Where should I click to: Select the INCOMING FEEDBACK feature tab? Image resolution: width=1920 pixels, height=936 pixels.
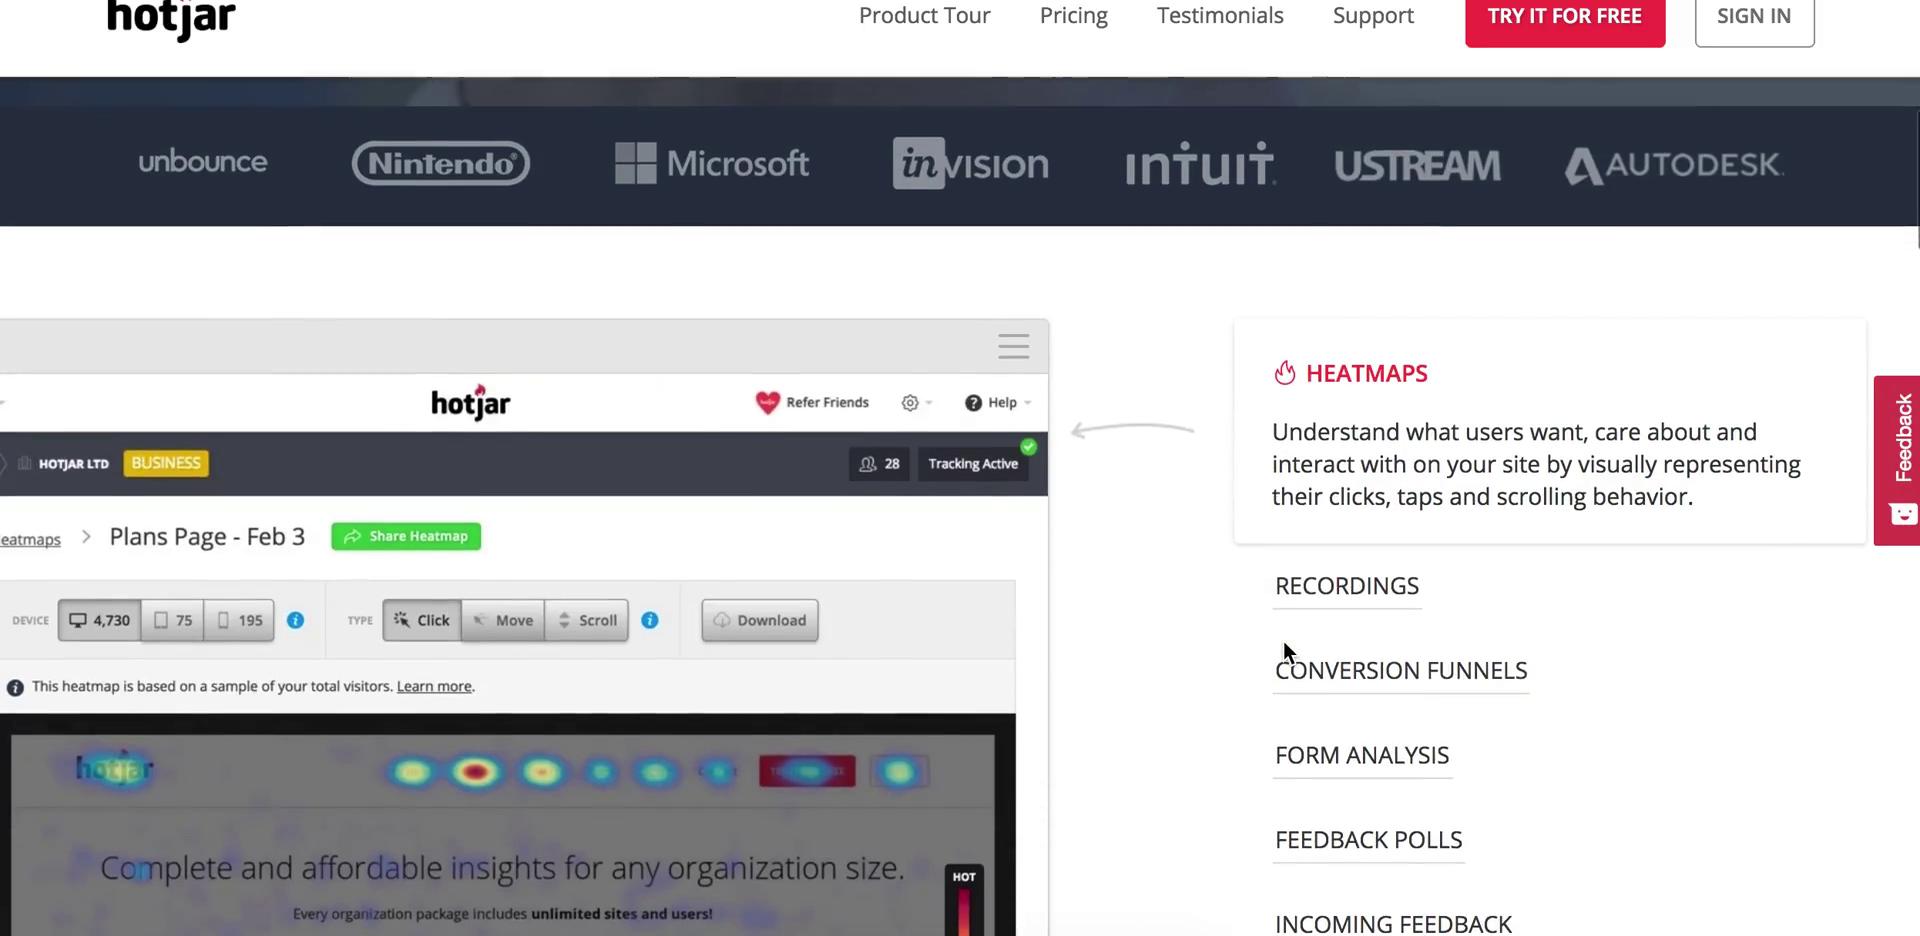coord(1393,924)
